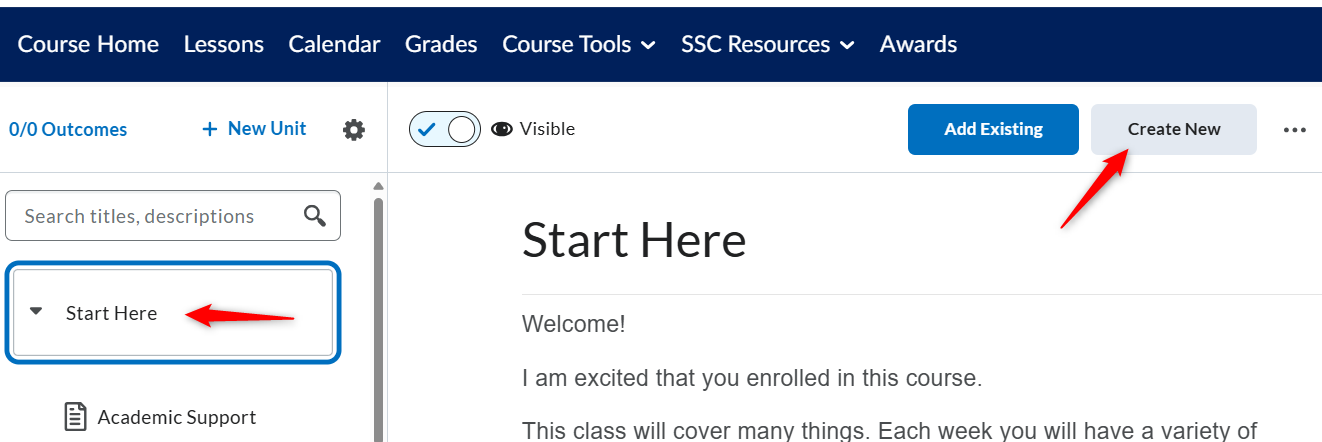Click the Add Existing button
This screenshot has width=1322, height=442.
[x=993, y=129]
